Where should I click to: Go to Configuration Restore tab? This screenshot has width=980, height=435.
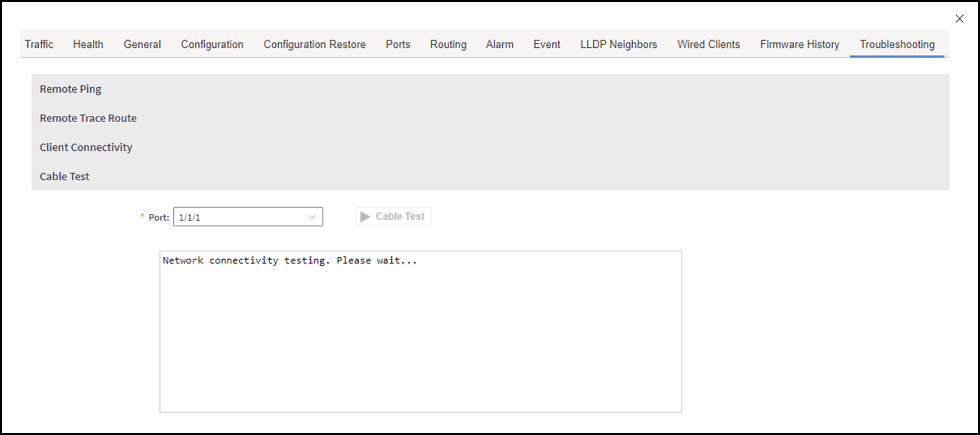(314, 44)
